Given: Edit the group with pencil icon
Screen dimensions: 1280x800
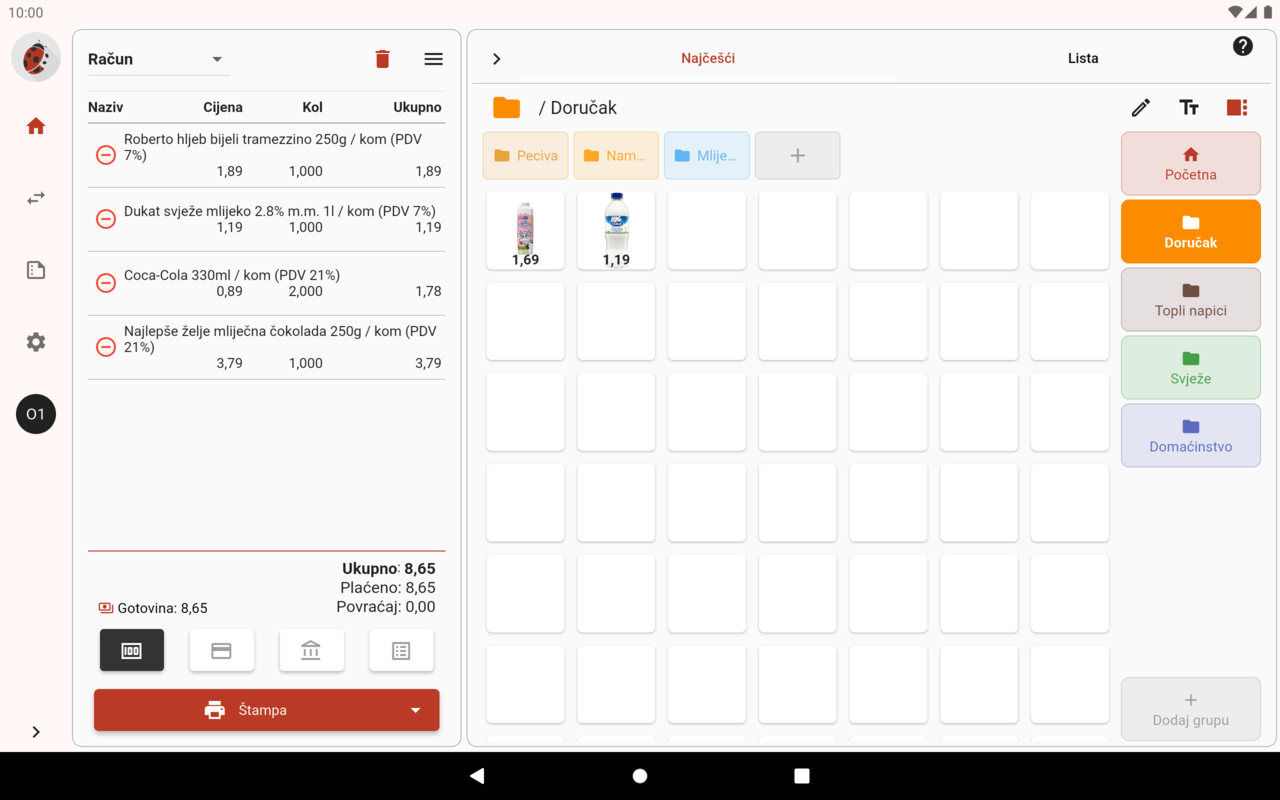Looking at the screenshot, I should (1141, 108).
